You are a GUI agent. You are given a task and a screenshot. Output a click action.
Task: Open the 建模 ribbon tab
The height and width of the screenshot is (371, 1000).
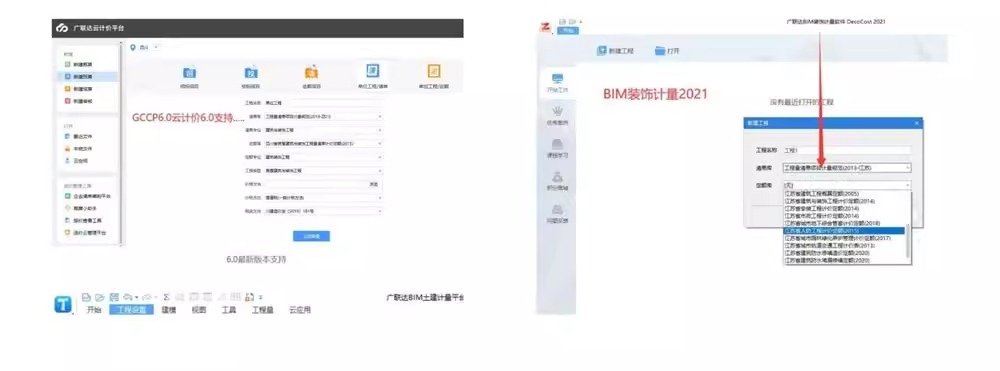tap(168, 310)
